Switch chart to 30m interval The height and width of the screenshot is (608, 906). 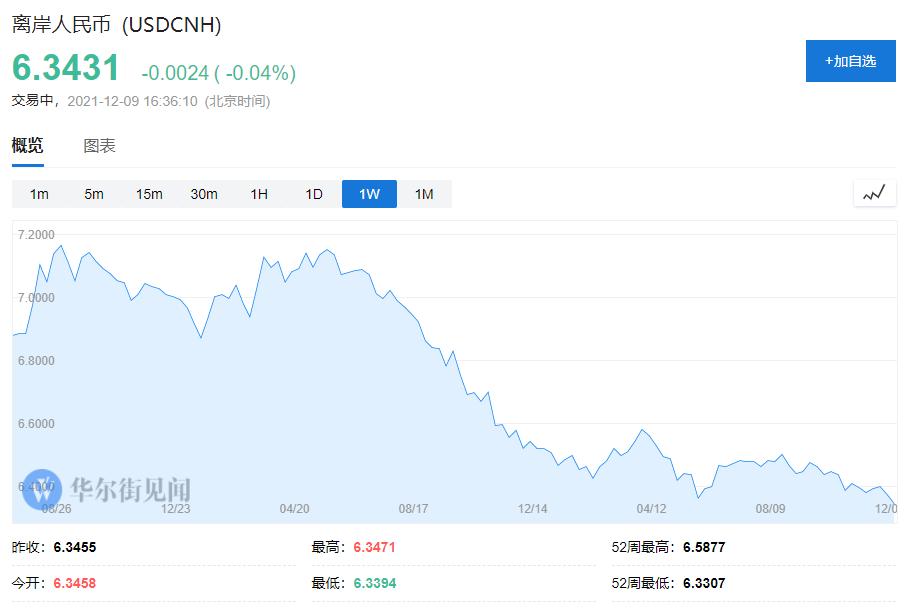tap(204, 194)
